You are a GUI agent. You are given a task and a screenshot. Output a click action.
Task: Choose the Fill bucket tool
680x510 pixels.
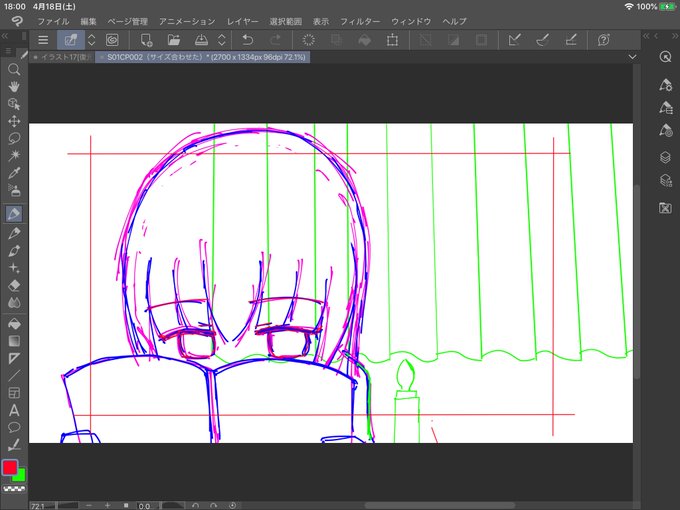[14, 323]
